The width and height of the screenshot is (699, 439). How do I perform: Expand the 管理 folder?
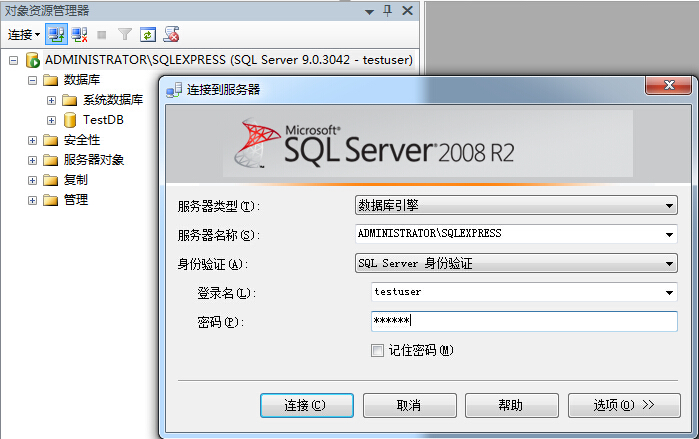tap(32, 201)
